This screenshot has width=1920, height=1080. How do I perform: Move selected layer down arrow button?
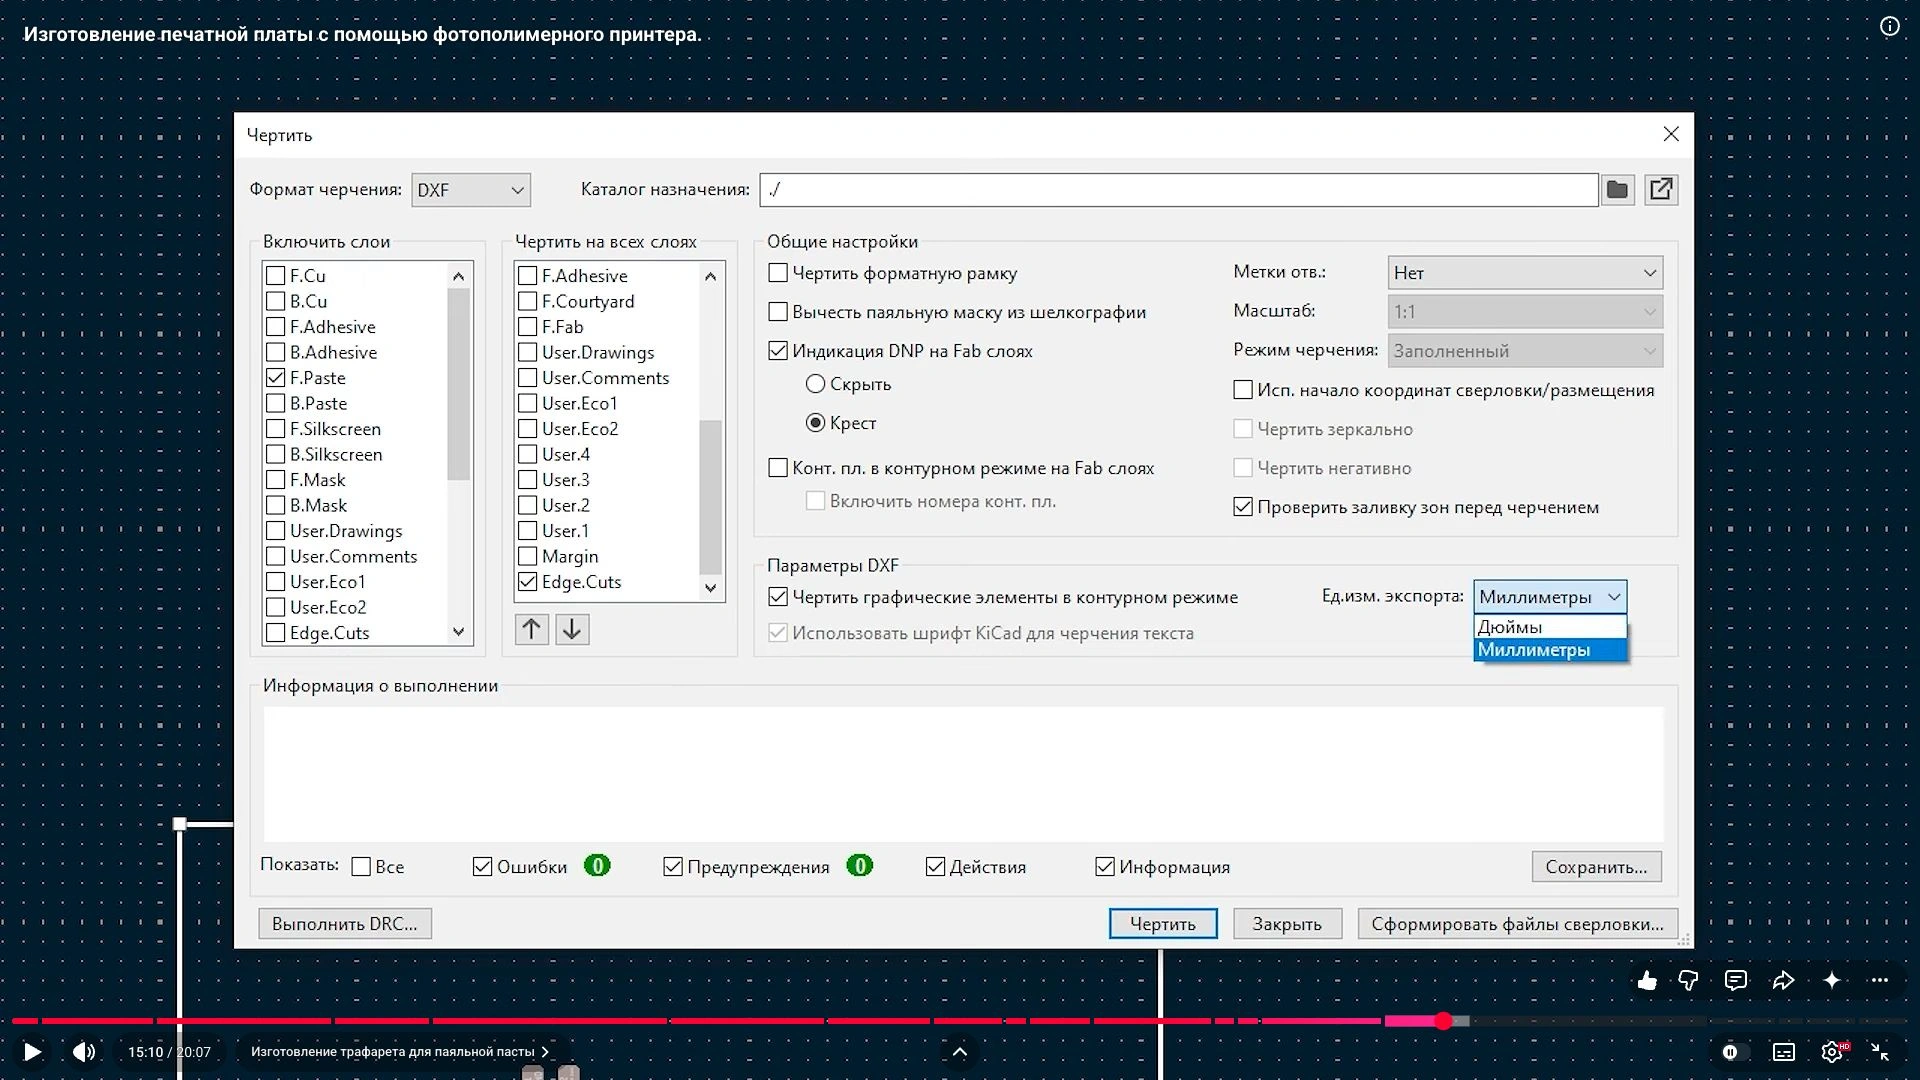point(572,629)
